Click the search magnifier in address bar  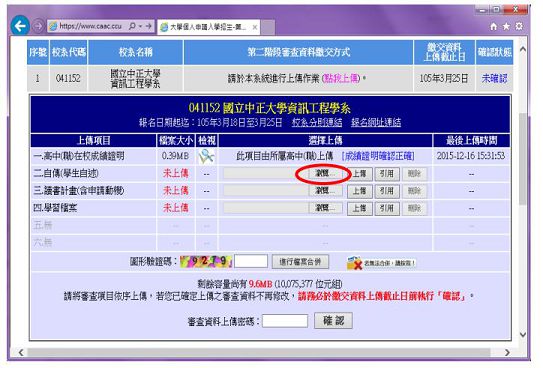[132, 26]
